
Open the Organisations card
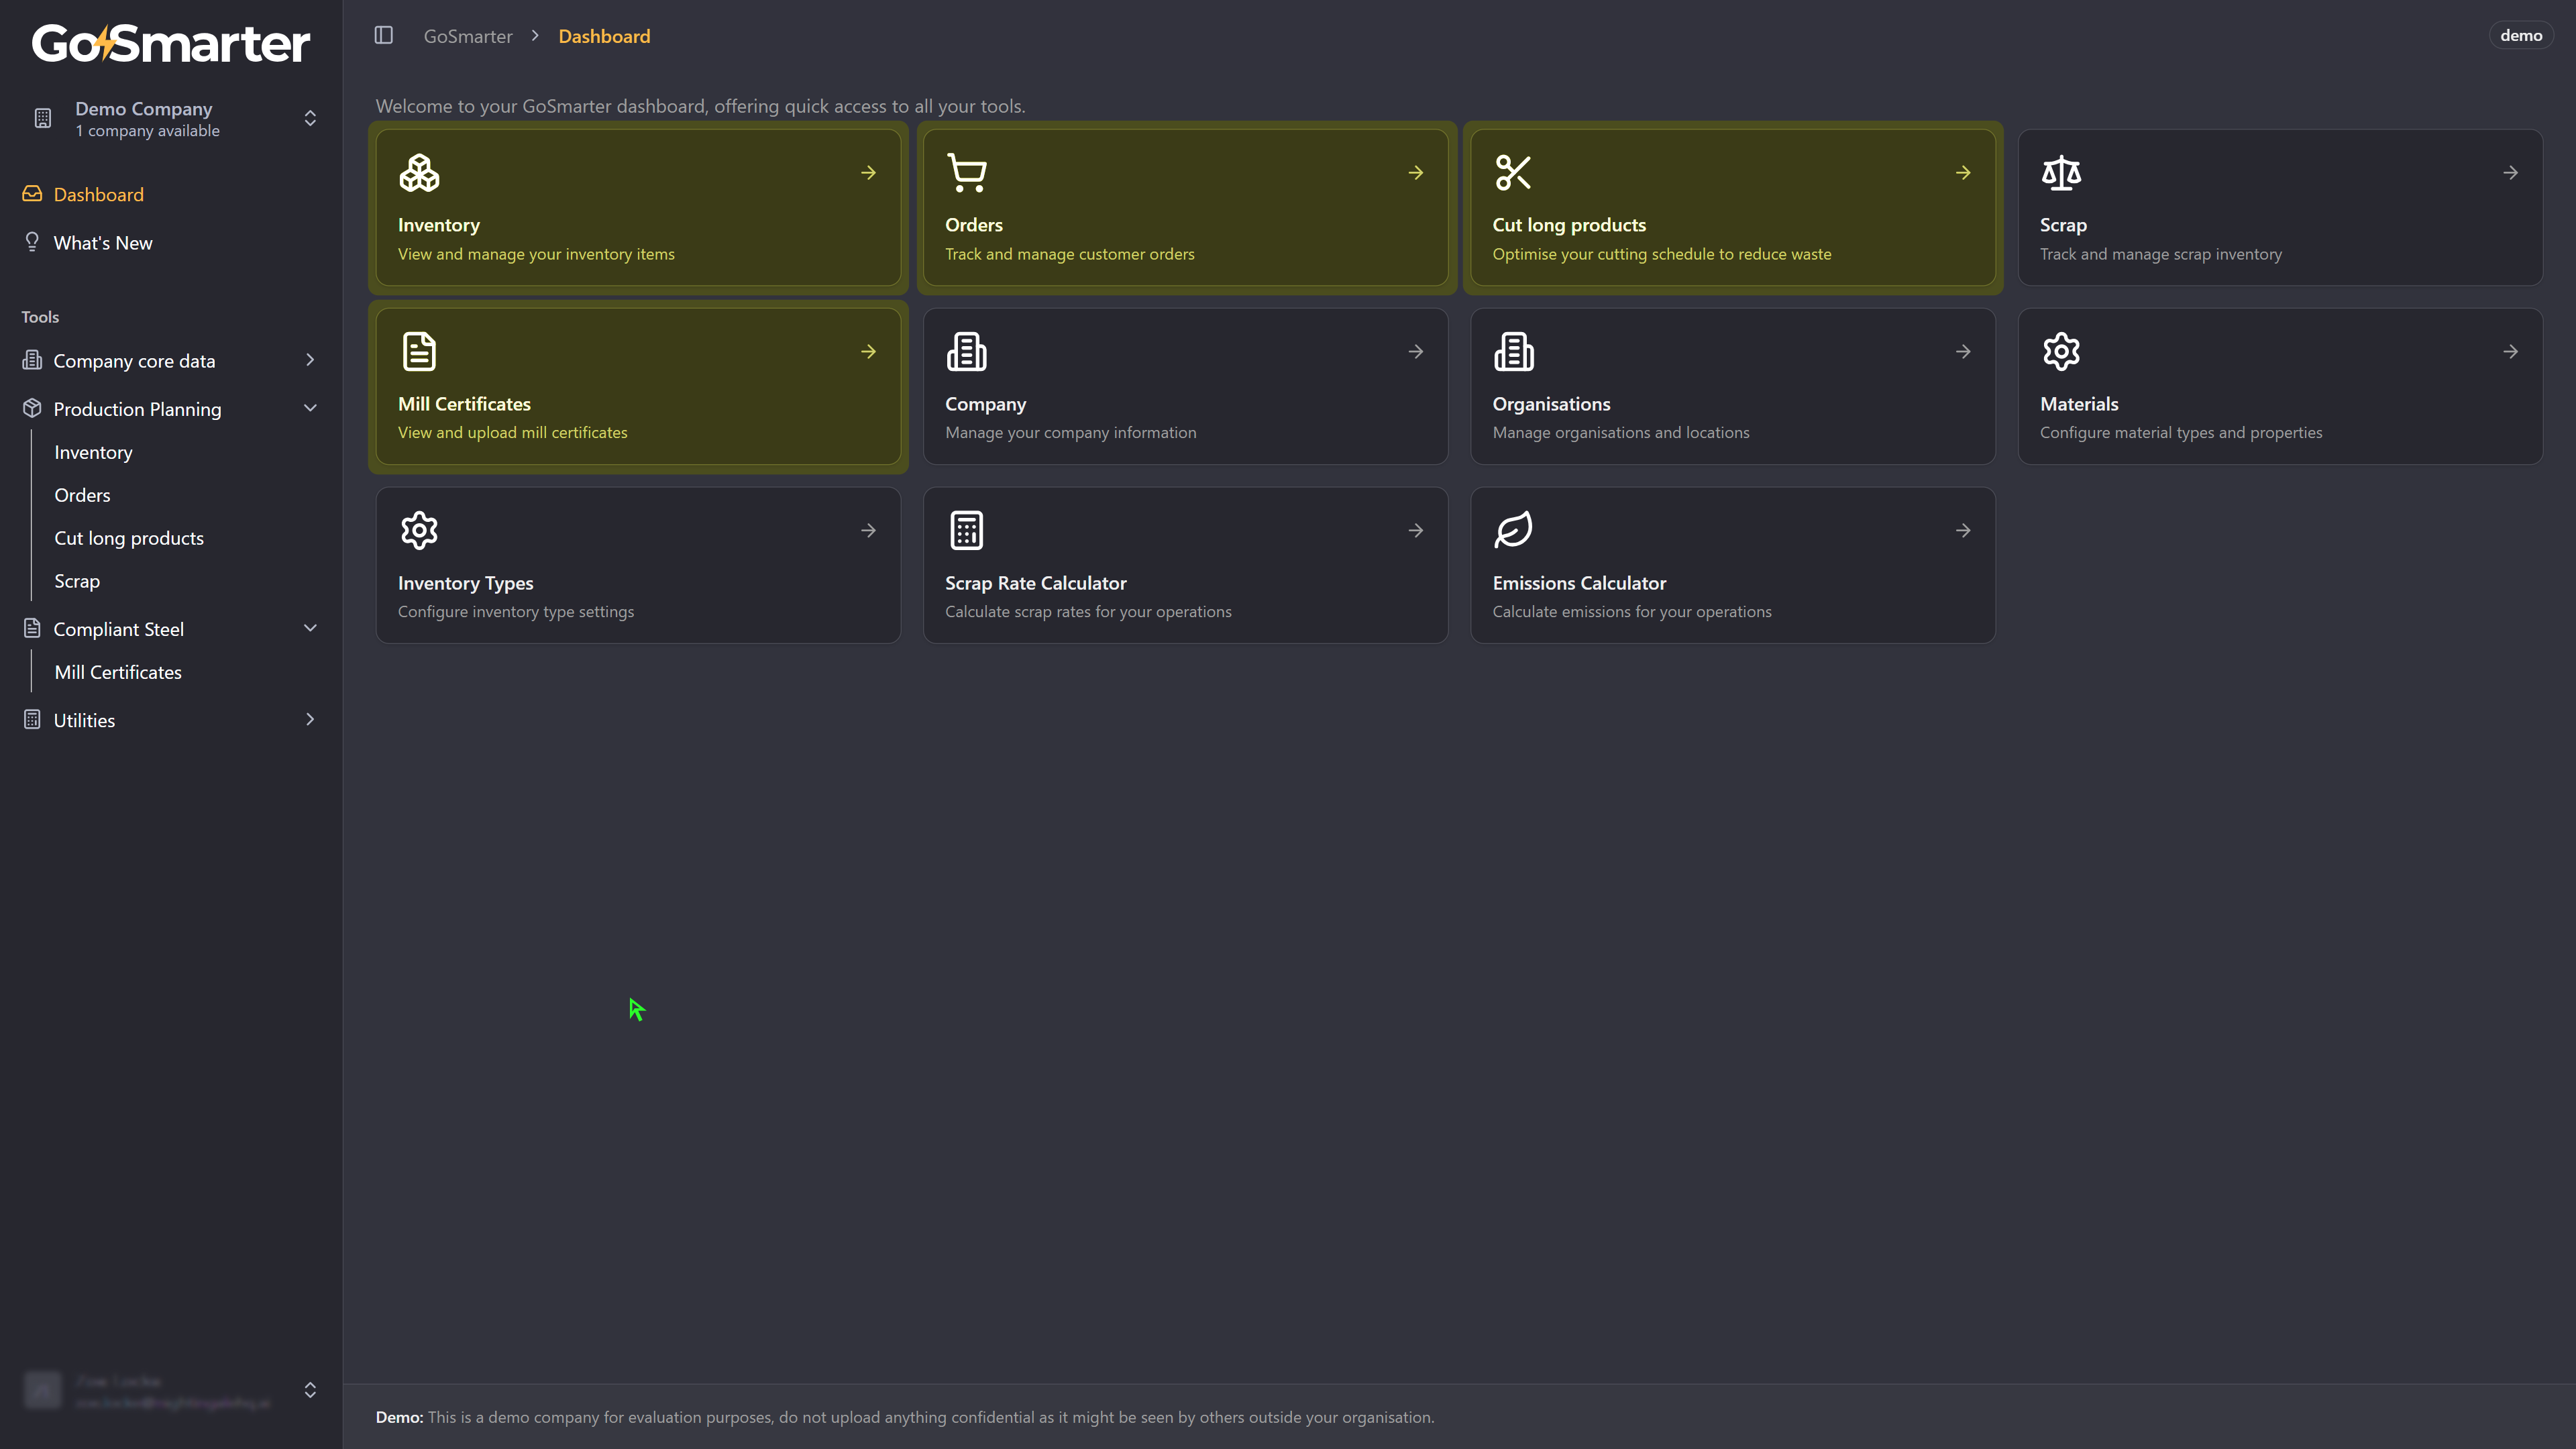click(1732, 386)
